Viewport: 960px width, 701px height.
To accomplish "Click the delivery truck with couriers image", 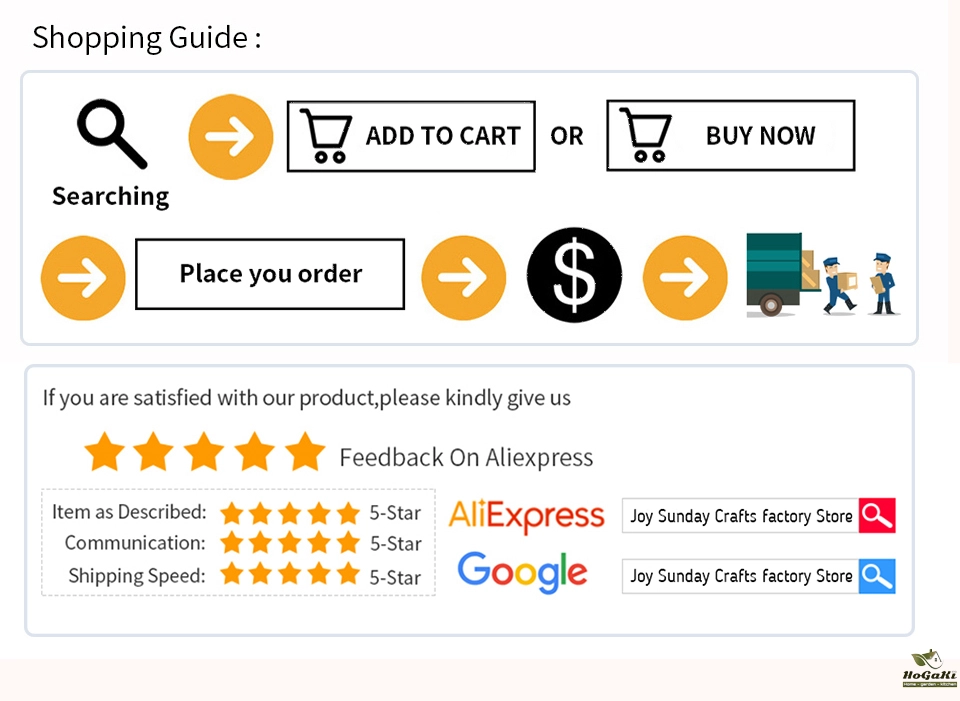I will pyautogui.click(x=820, y=276).
